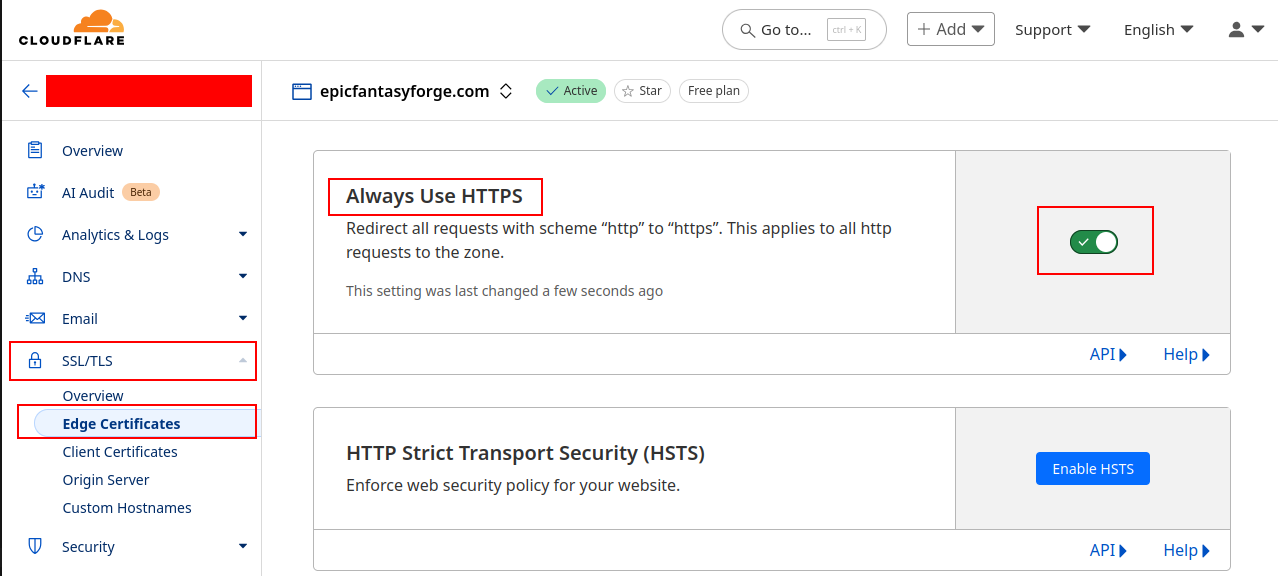Click the Always Use HTTPS heading
Screen dimensions: 1278x576
click(434, 196)
